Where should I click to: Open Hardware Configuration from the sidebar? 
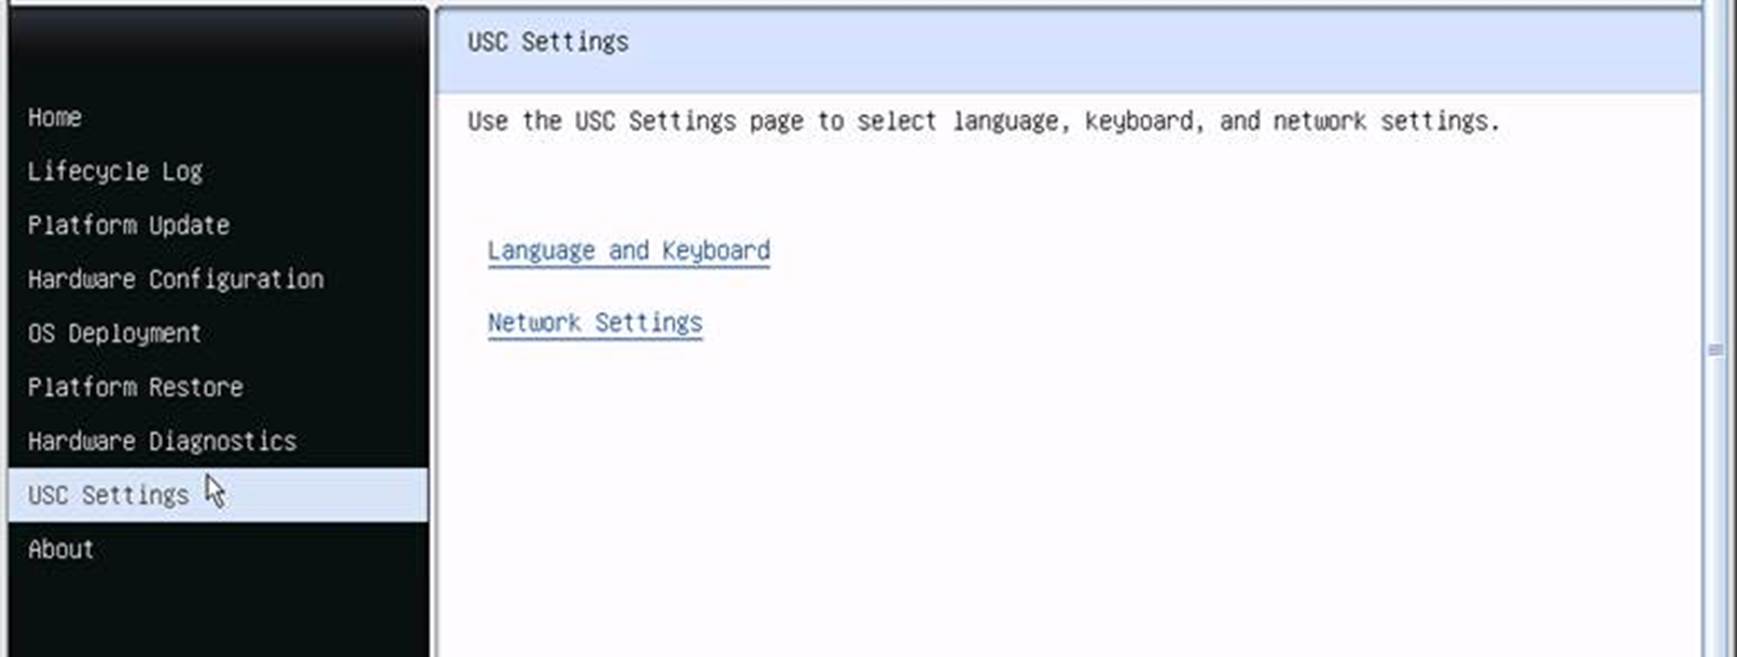tap(175, 280)
